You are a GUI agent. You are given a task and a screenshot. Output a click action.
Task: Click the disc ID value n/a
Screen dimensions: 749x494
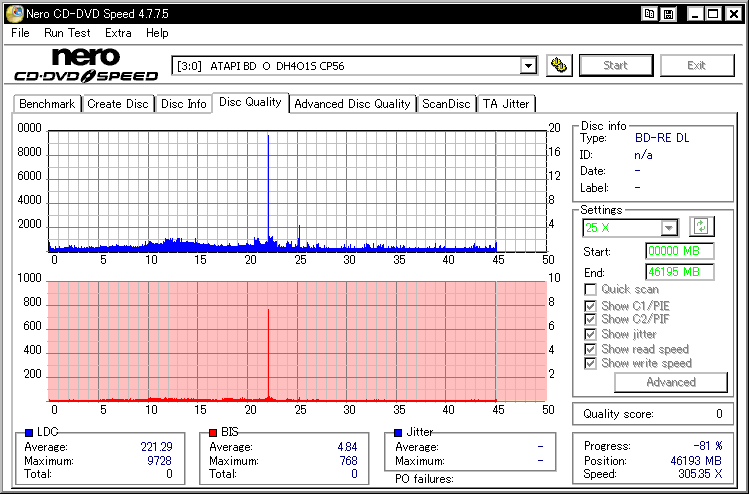643,155
